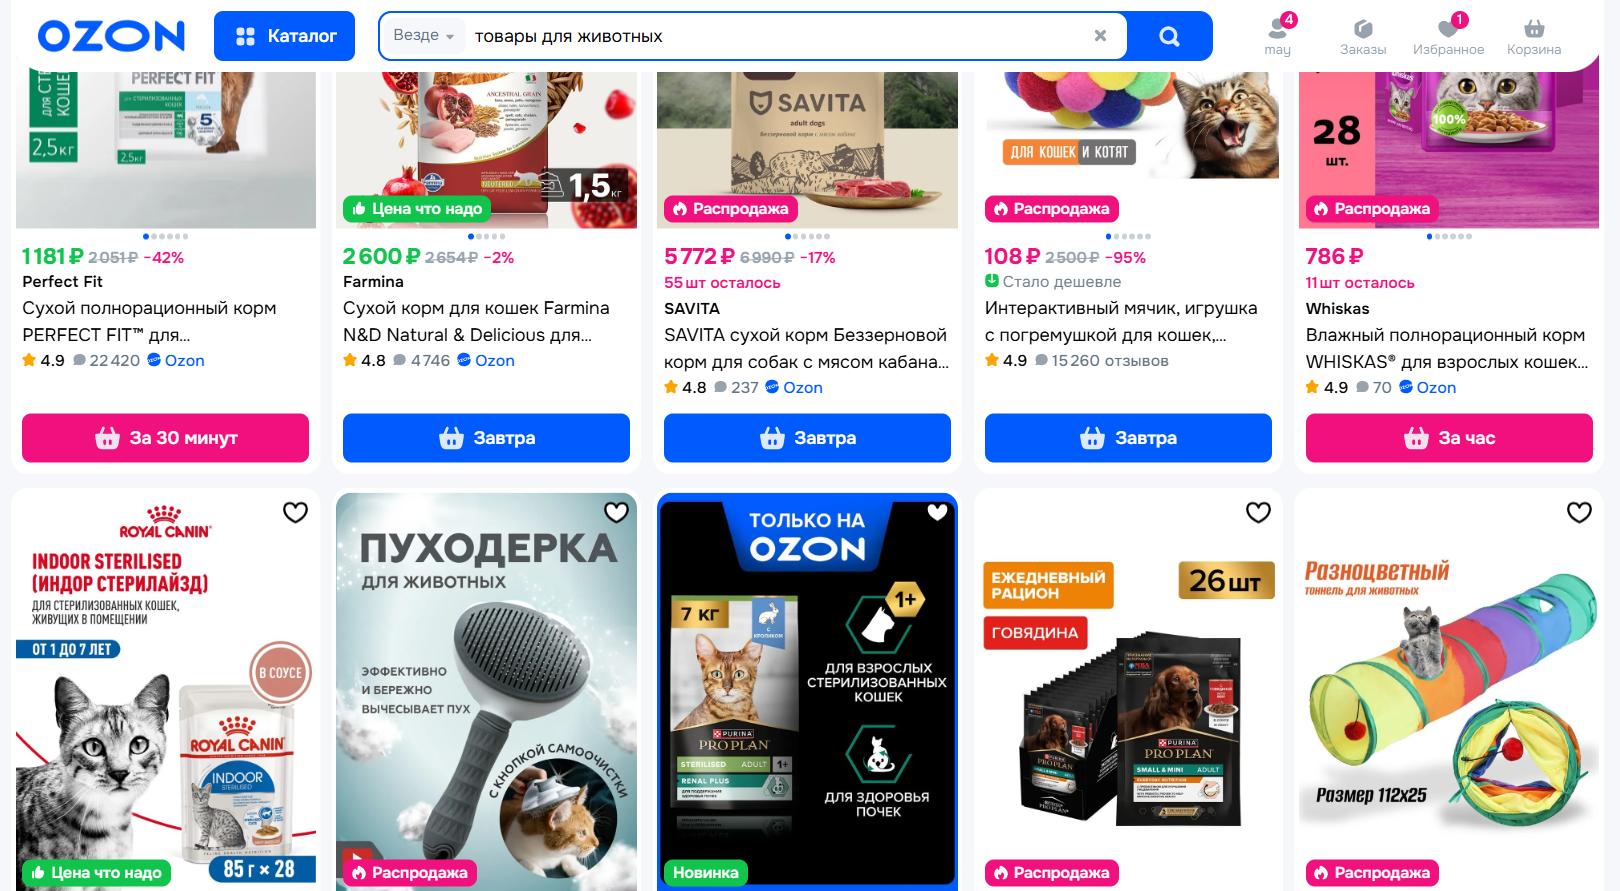
Task: Toggle favorite heart on Пуходерка brush
Action: [616, 513]
